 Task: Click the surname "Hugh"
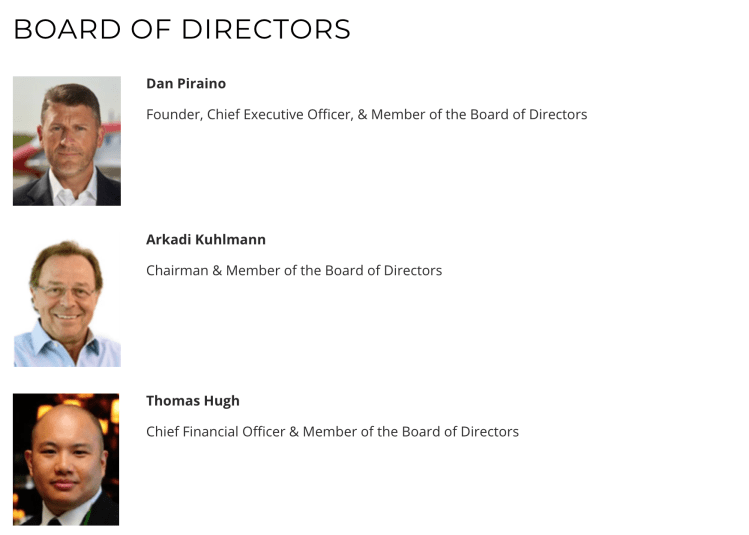(x=220, y=401)
